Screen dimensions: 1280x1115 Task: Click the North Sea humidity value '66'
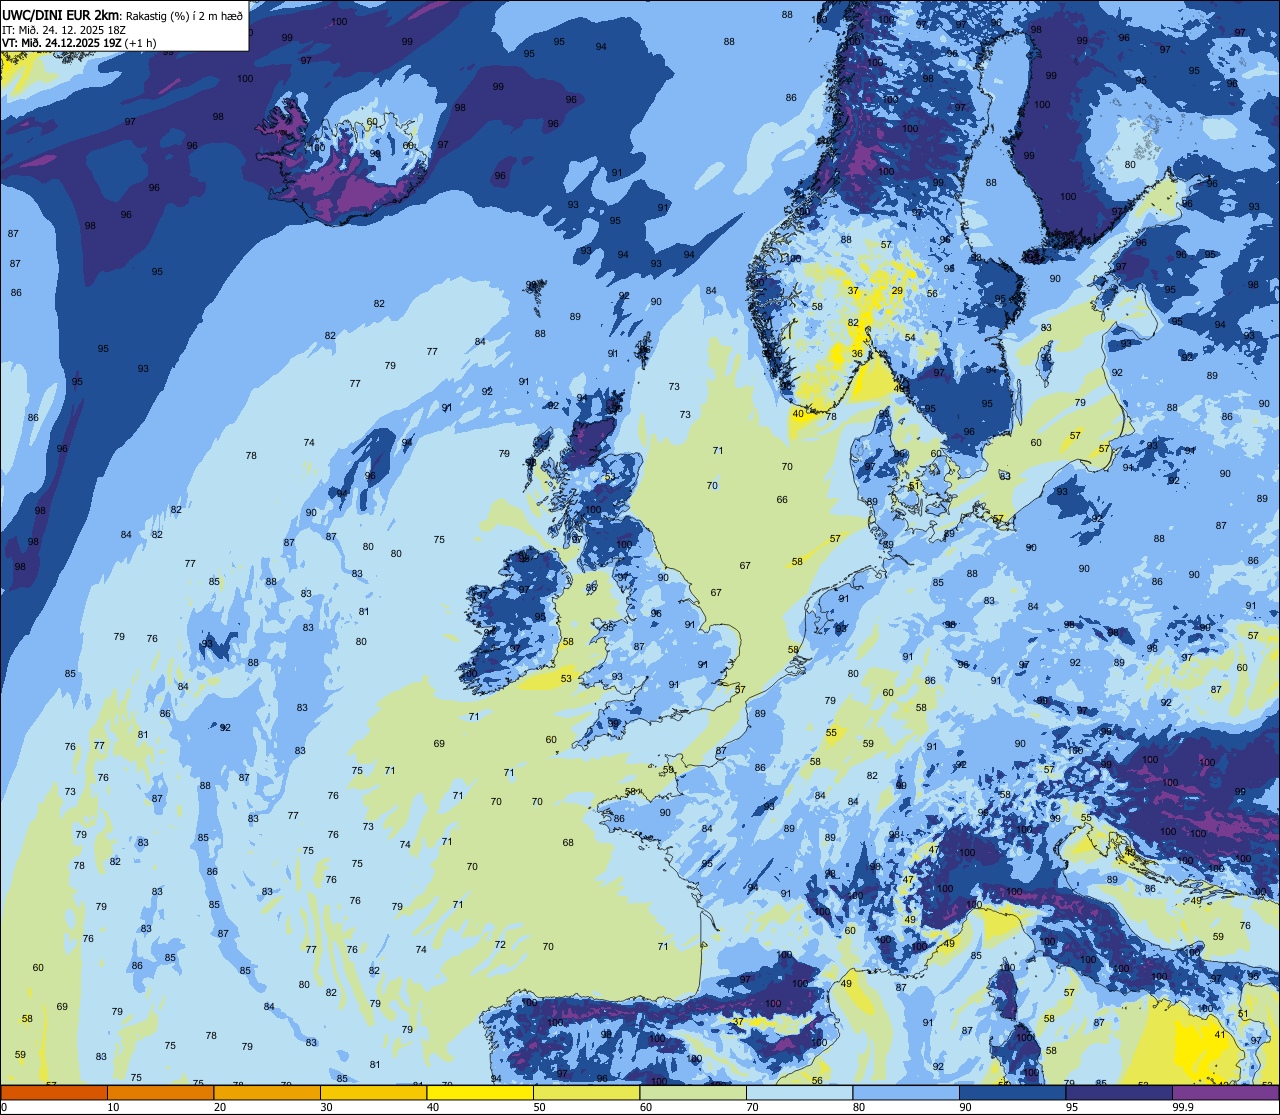[x=782, y=500]
